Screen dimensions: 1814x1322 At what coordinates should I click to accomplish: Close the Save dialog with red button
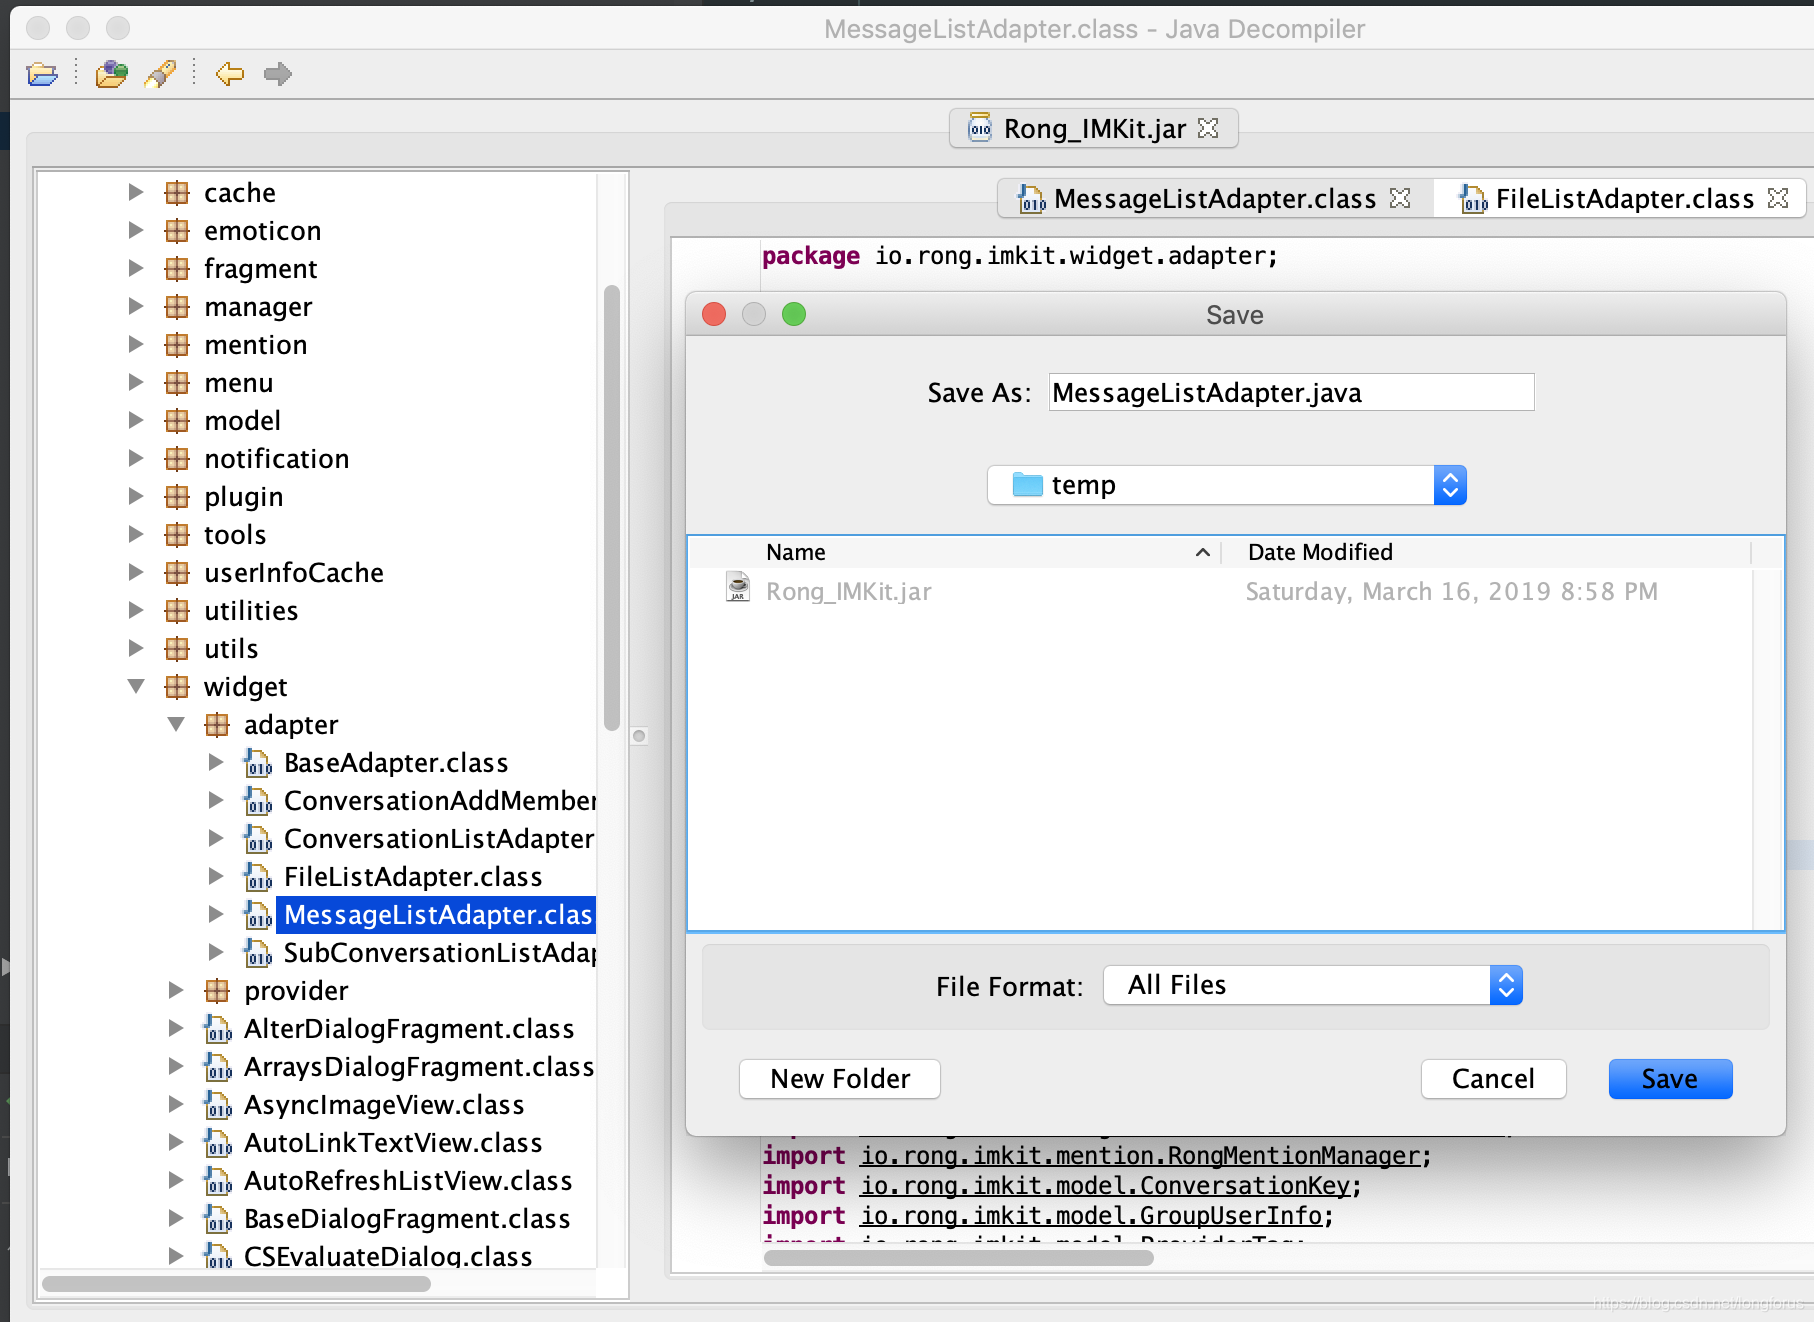pyautogui.click(x=714, y=314)
